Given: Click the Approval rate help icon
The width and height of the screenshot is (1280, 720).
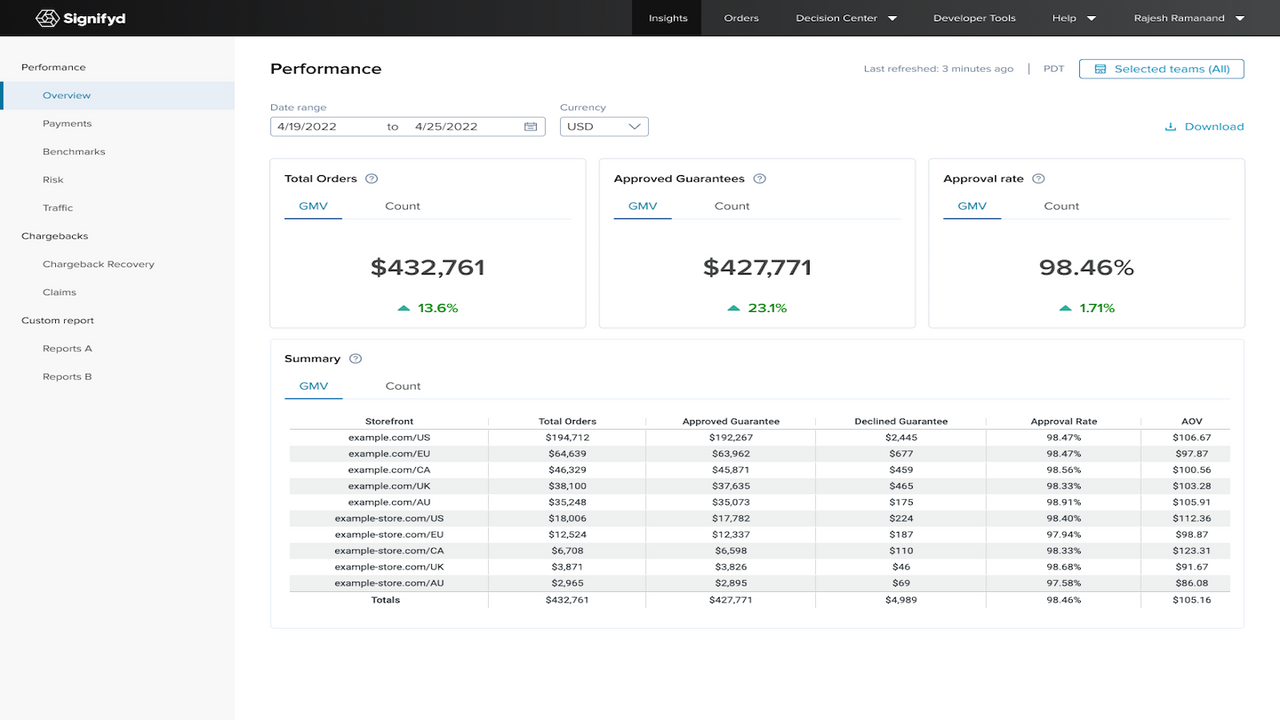Looking at the screenshot, I should click(1038, 179).
